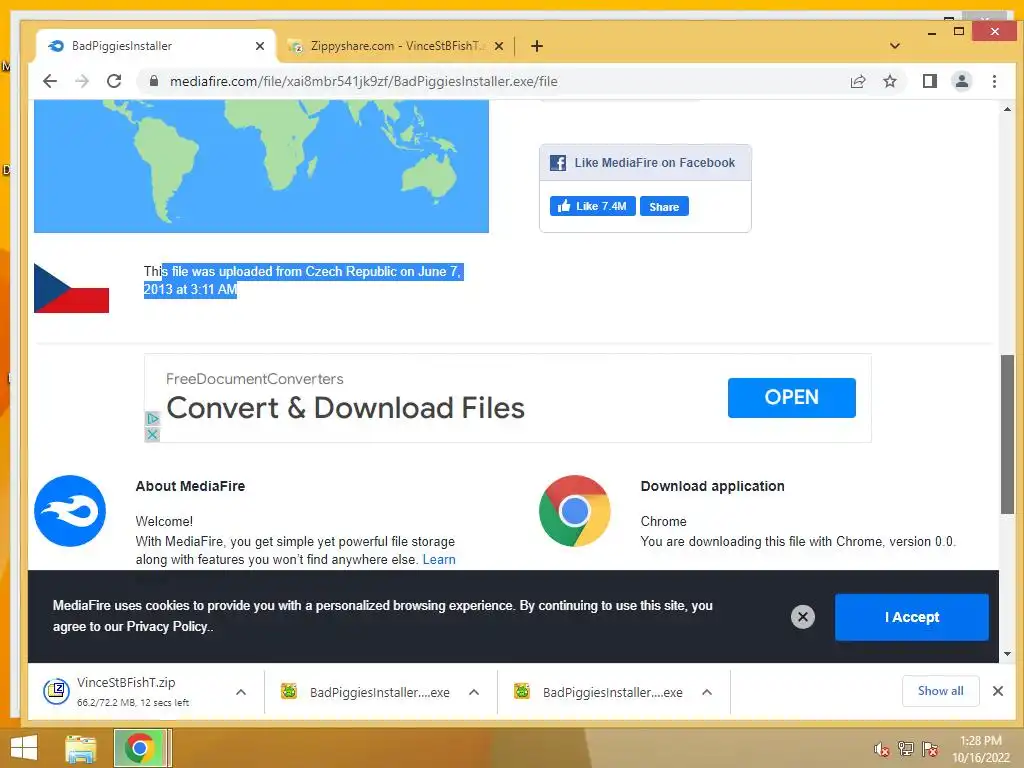1024x768 pixels.
Task: Click the scrollbar up arrow
Action: (1007, 109)
